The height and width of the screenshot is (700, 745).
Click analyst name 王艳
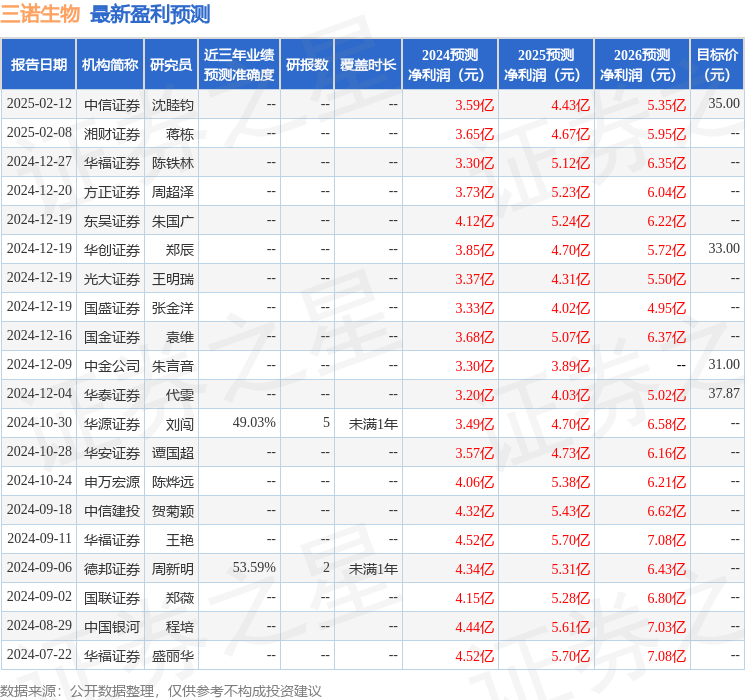180,539
